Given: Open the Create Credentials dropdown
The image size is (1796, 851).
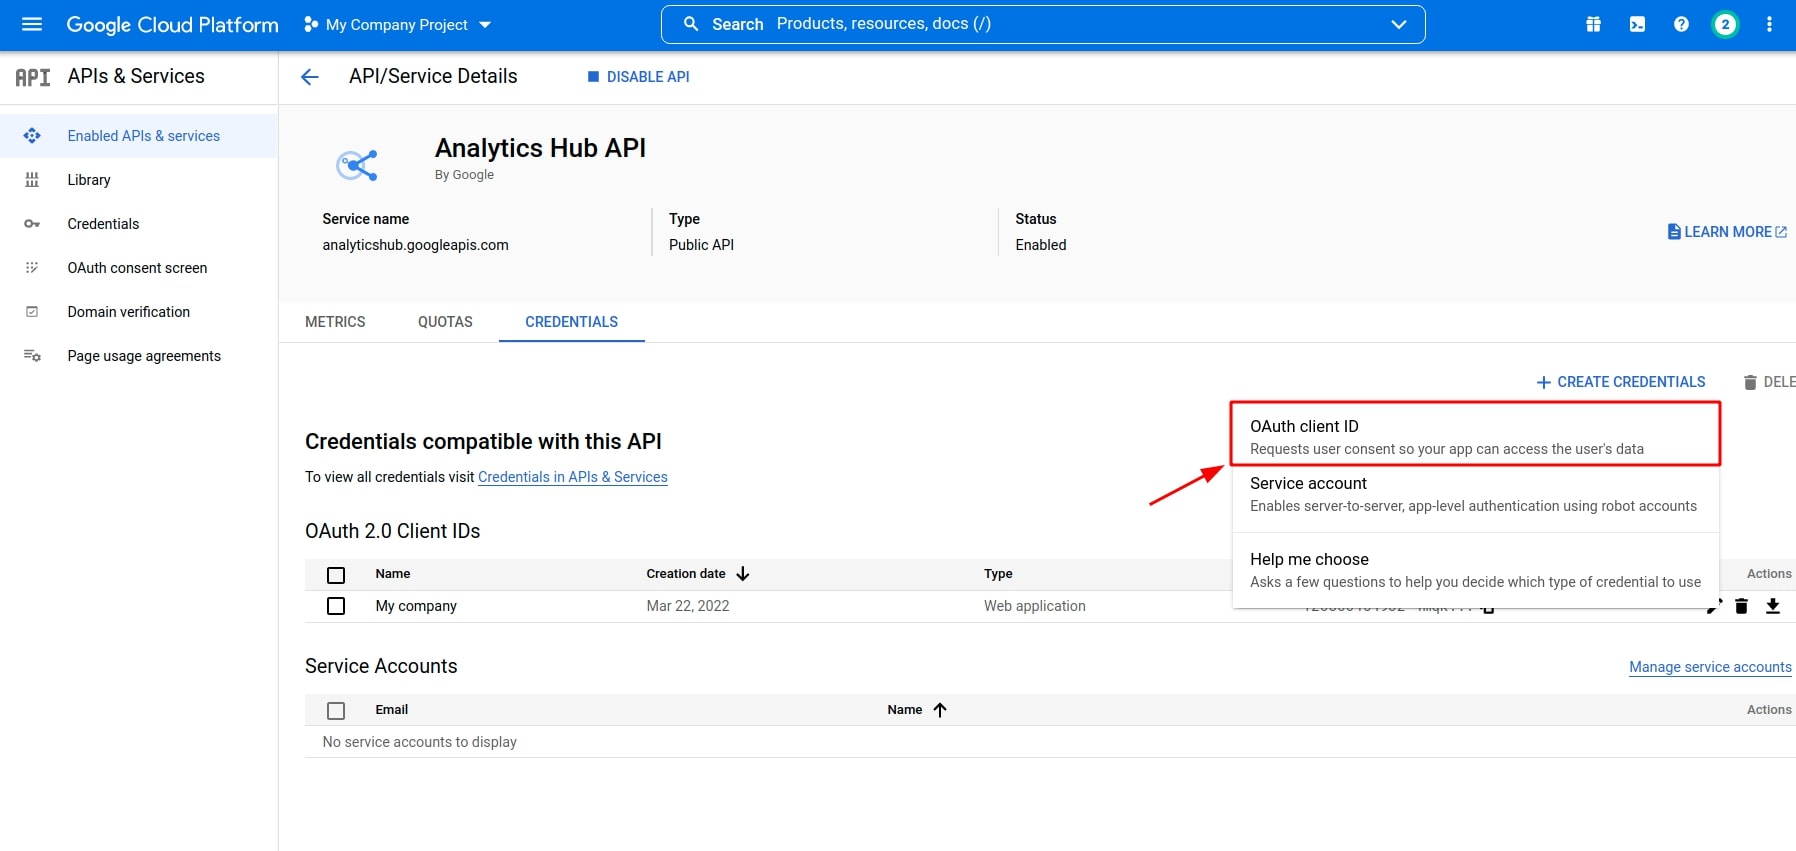Looking at the screenshot, I should pos(1621,382).
